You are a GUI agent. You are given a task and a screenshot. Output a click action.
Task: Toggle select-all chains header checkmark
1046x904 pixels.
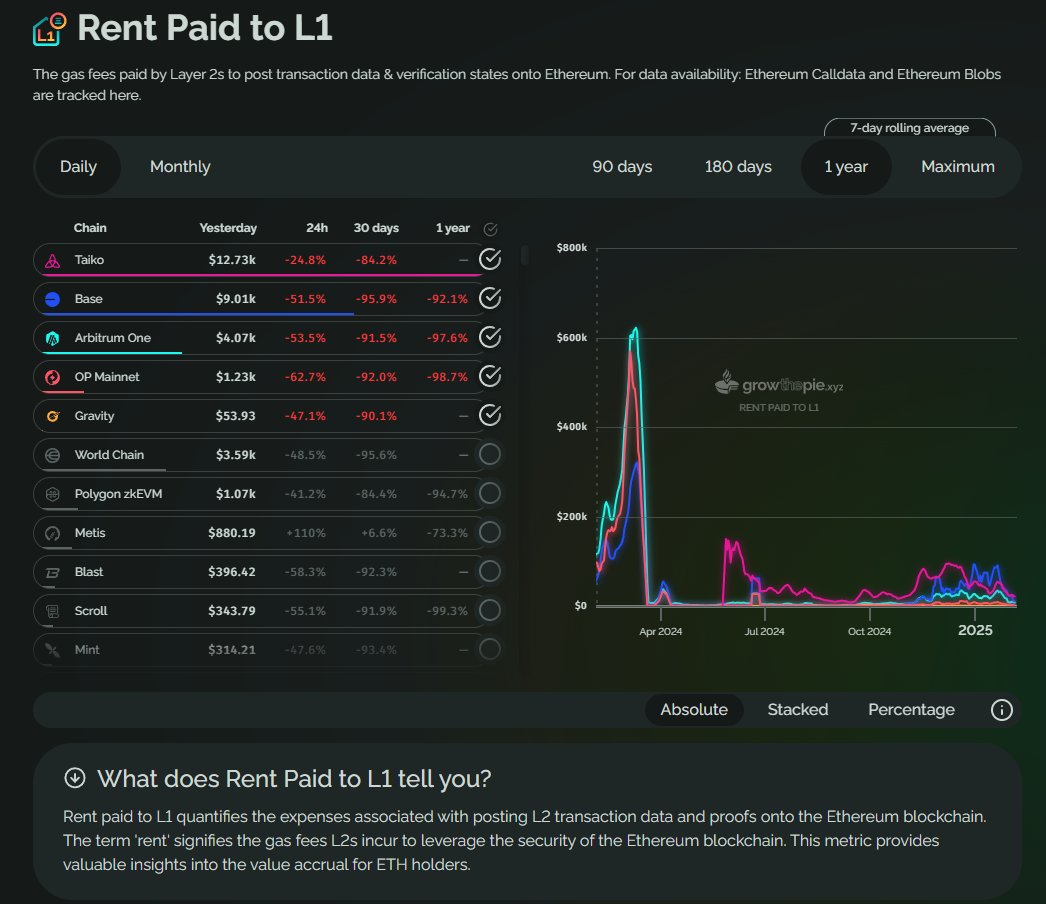[490, 230]
